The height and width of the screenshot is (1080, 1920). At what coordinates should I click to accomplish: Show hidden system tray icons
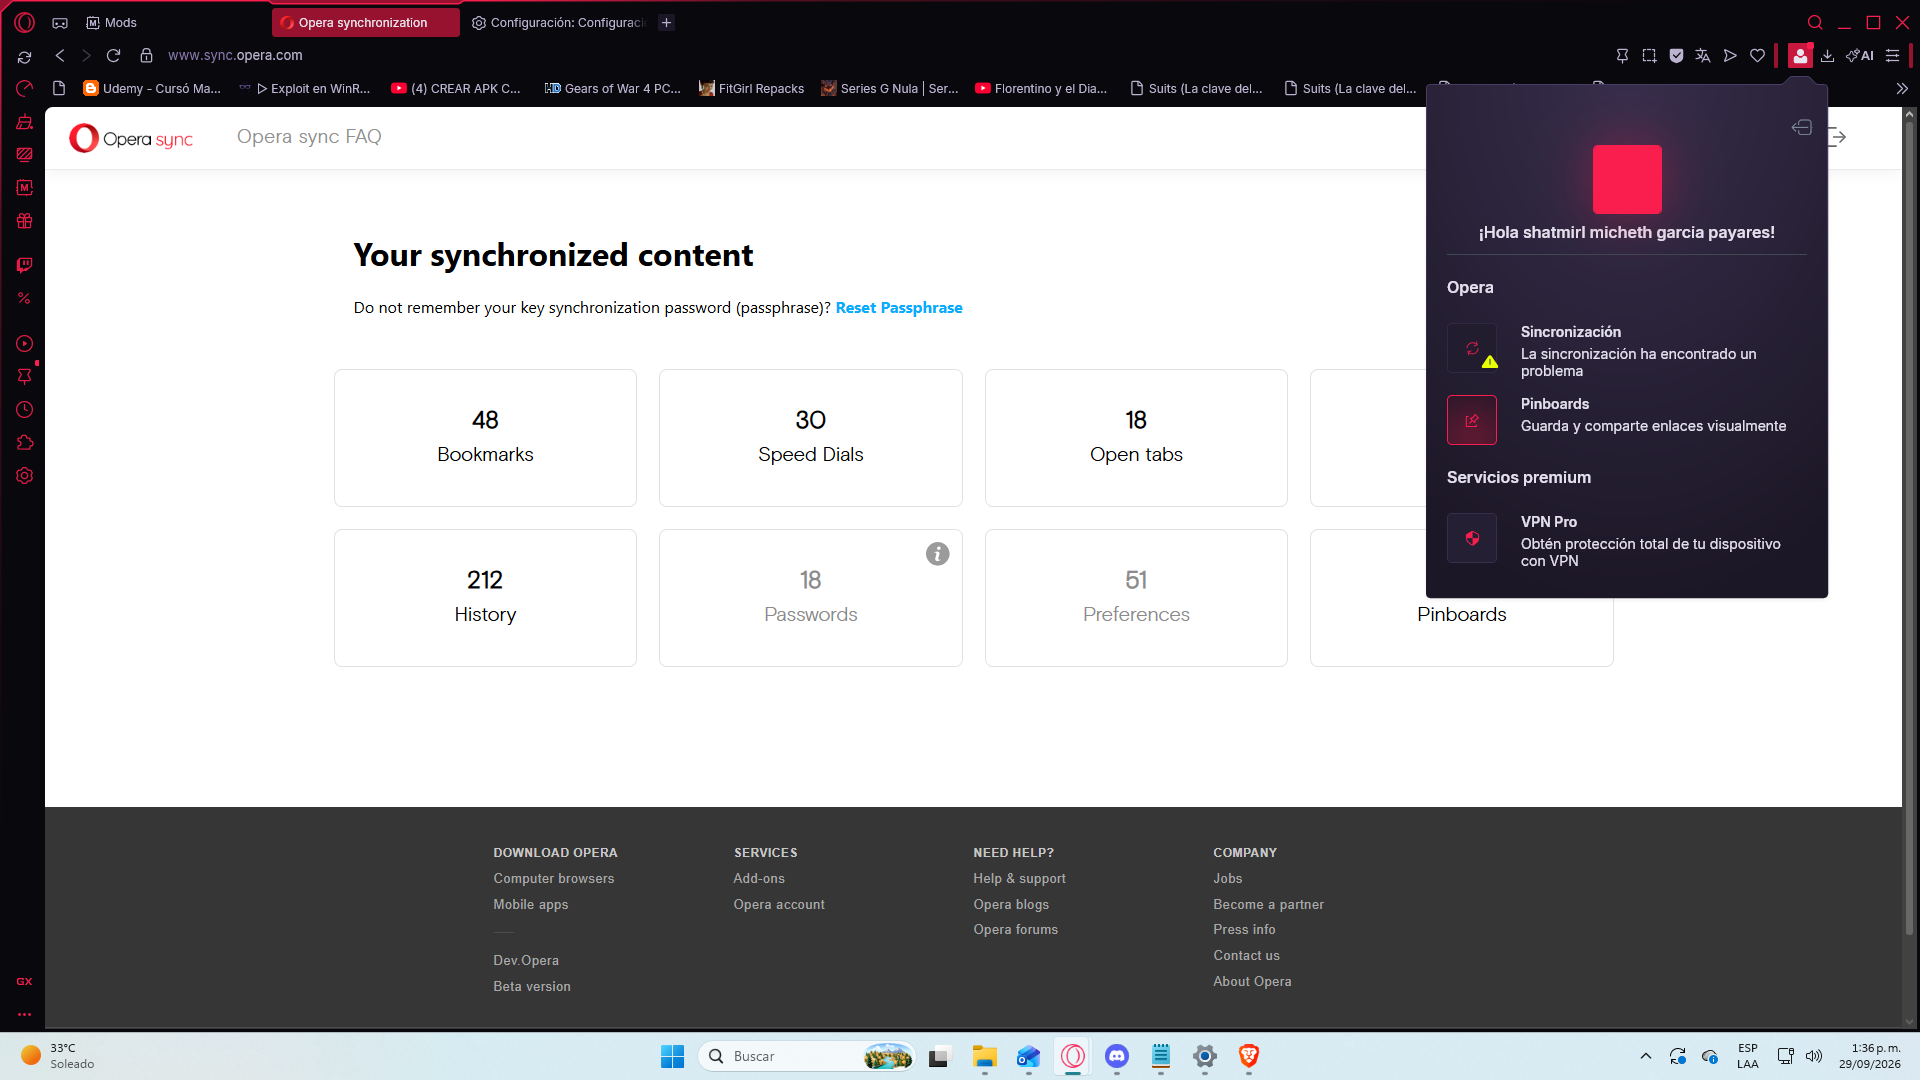click(x=1645, y=1056)
